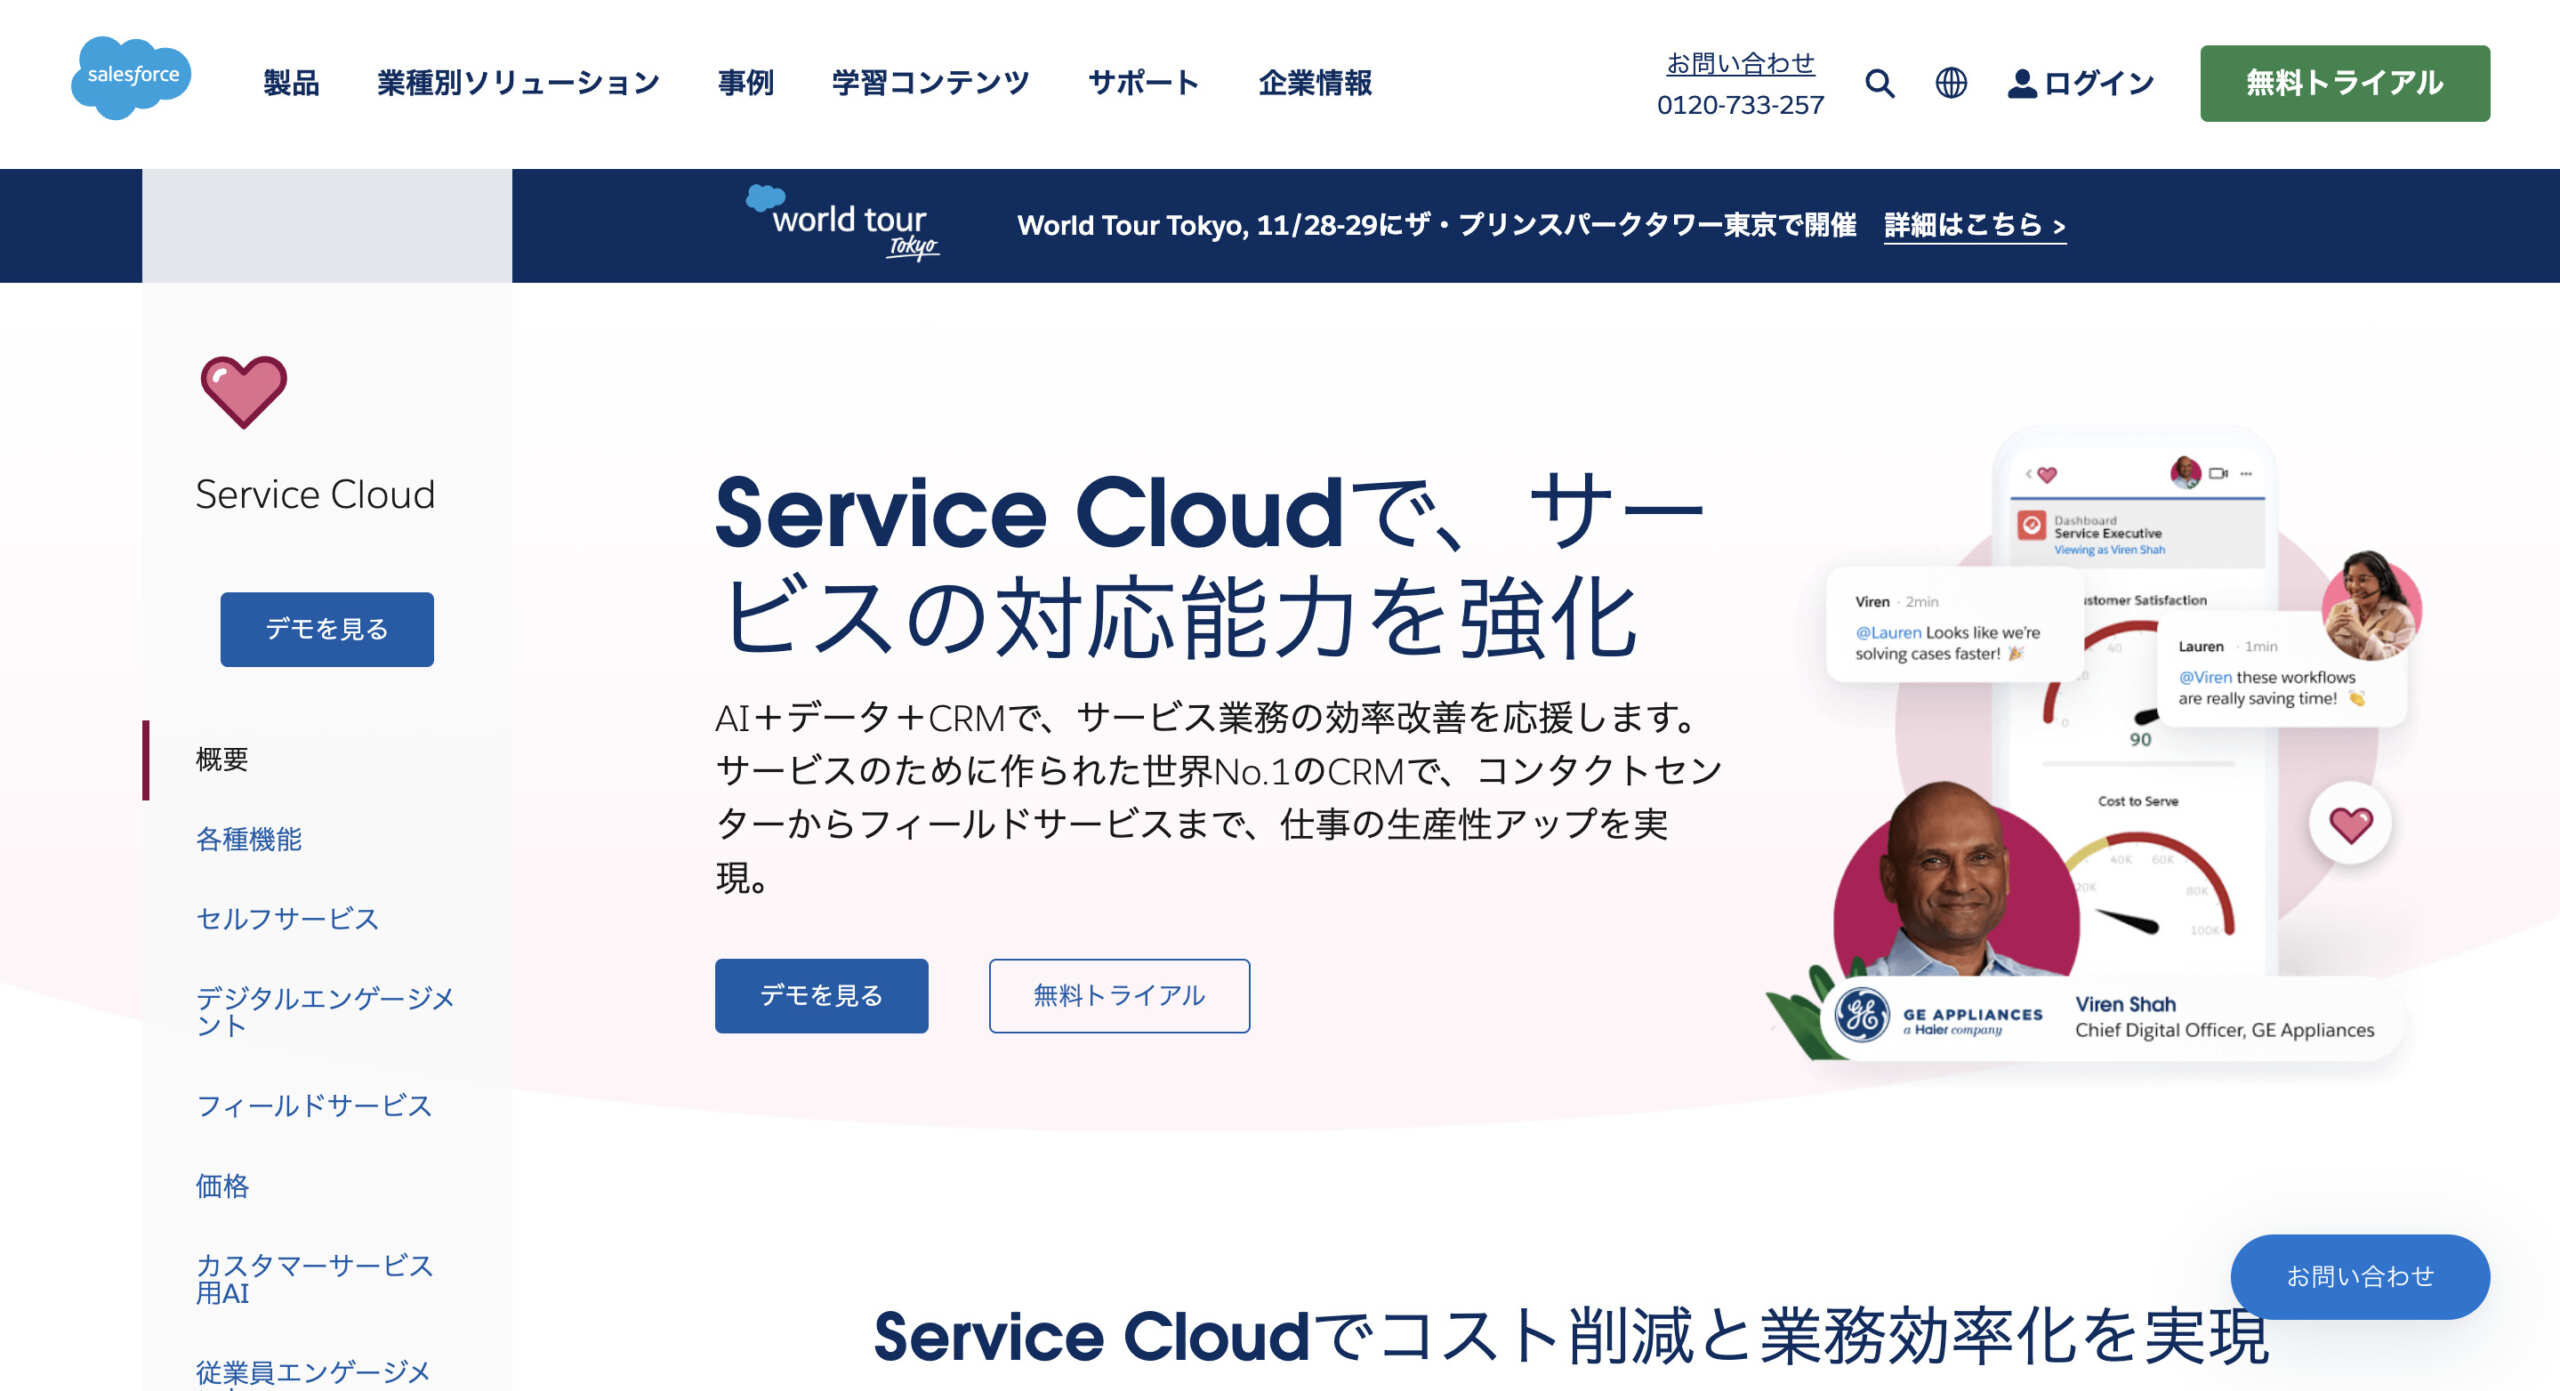
Task: Click the phone number 0120-733-257
Action: [x=1740, y=105]
